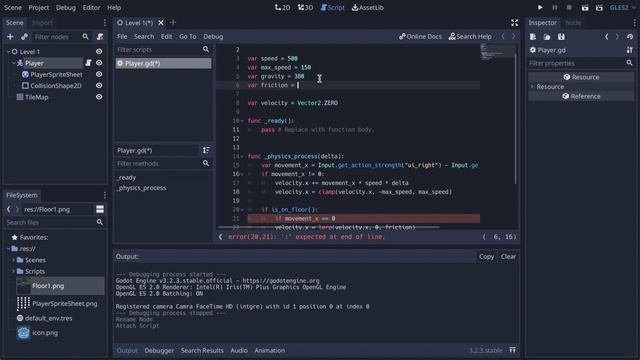The width and height of the screenshot is (640, 360).
Task: Toggle alphabetical sorting of methods list
Action: pyautogui.click(x=206, y=151)
